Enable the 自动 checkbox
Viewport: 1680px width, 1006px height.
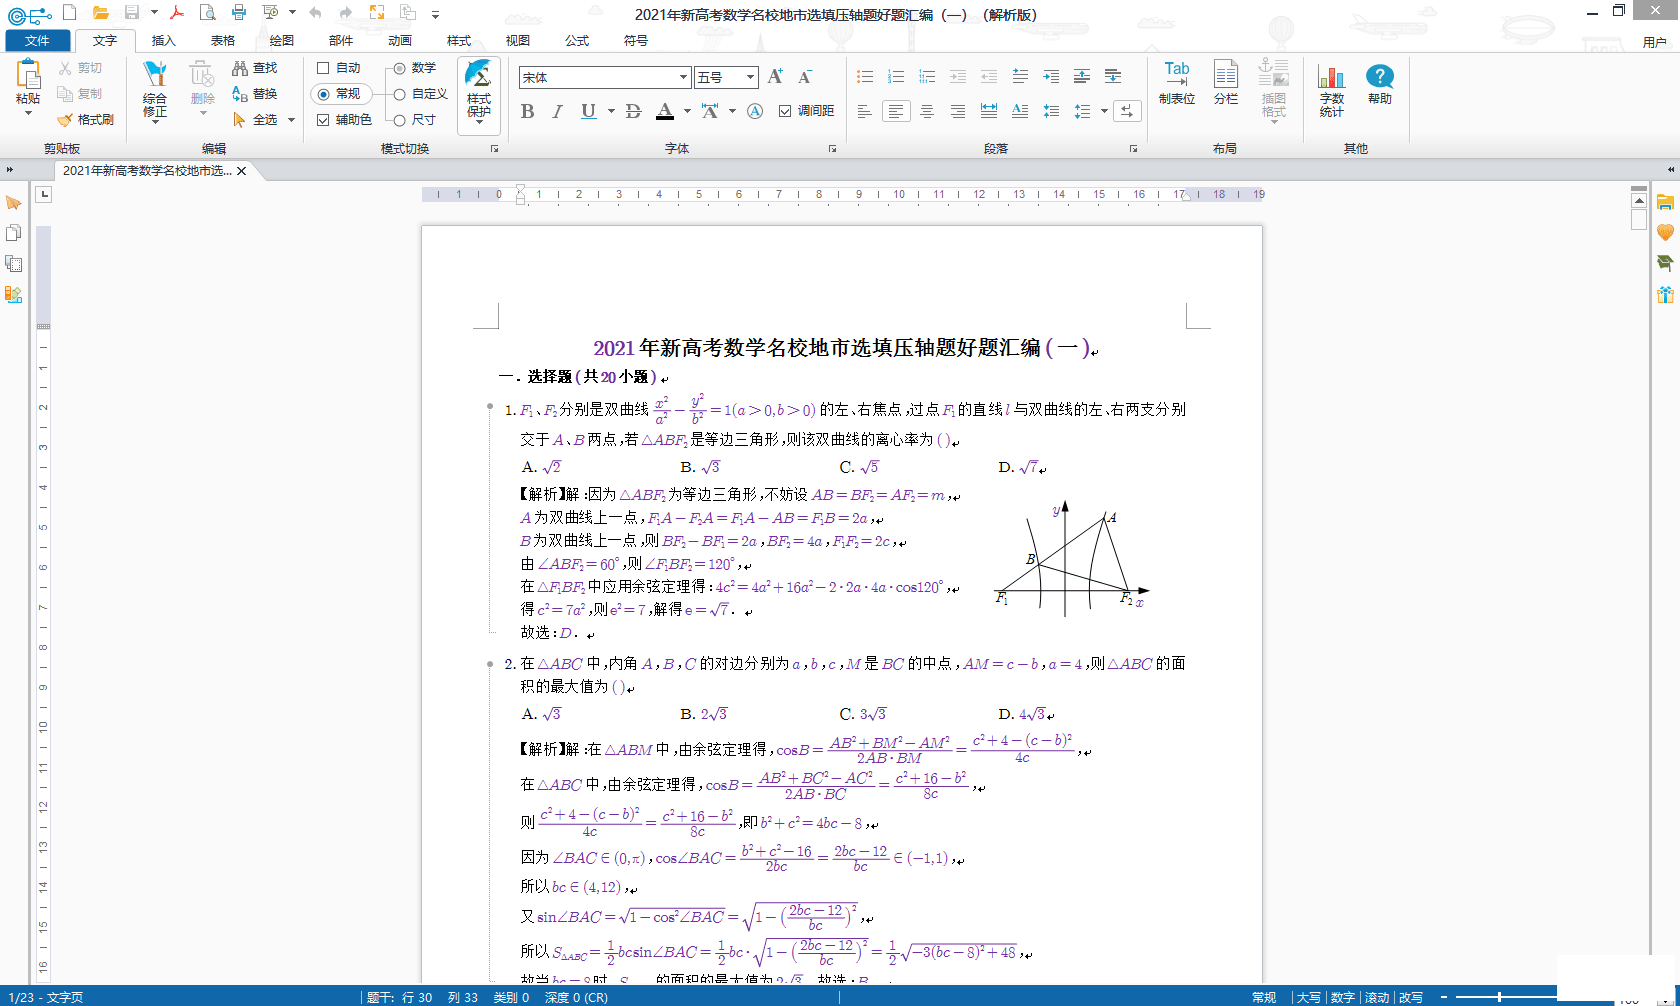(323, 68)
